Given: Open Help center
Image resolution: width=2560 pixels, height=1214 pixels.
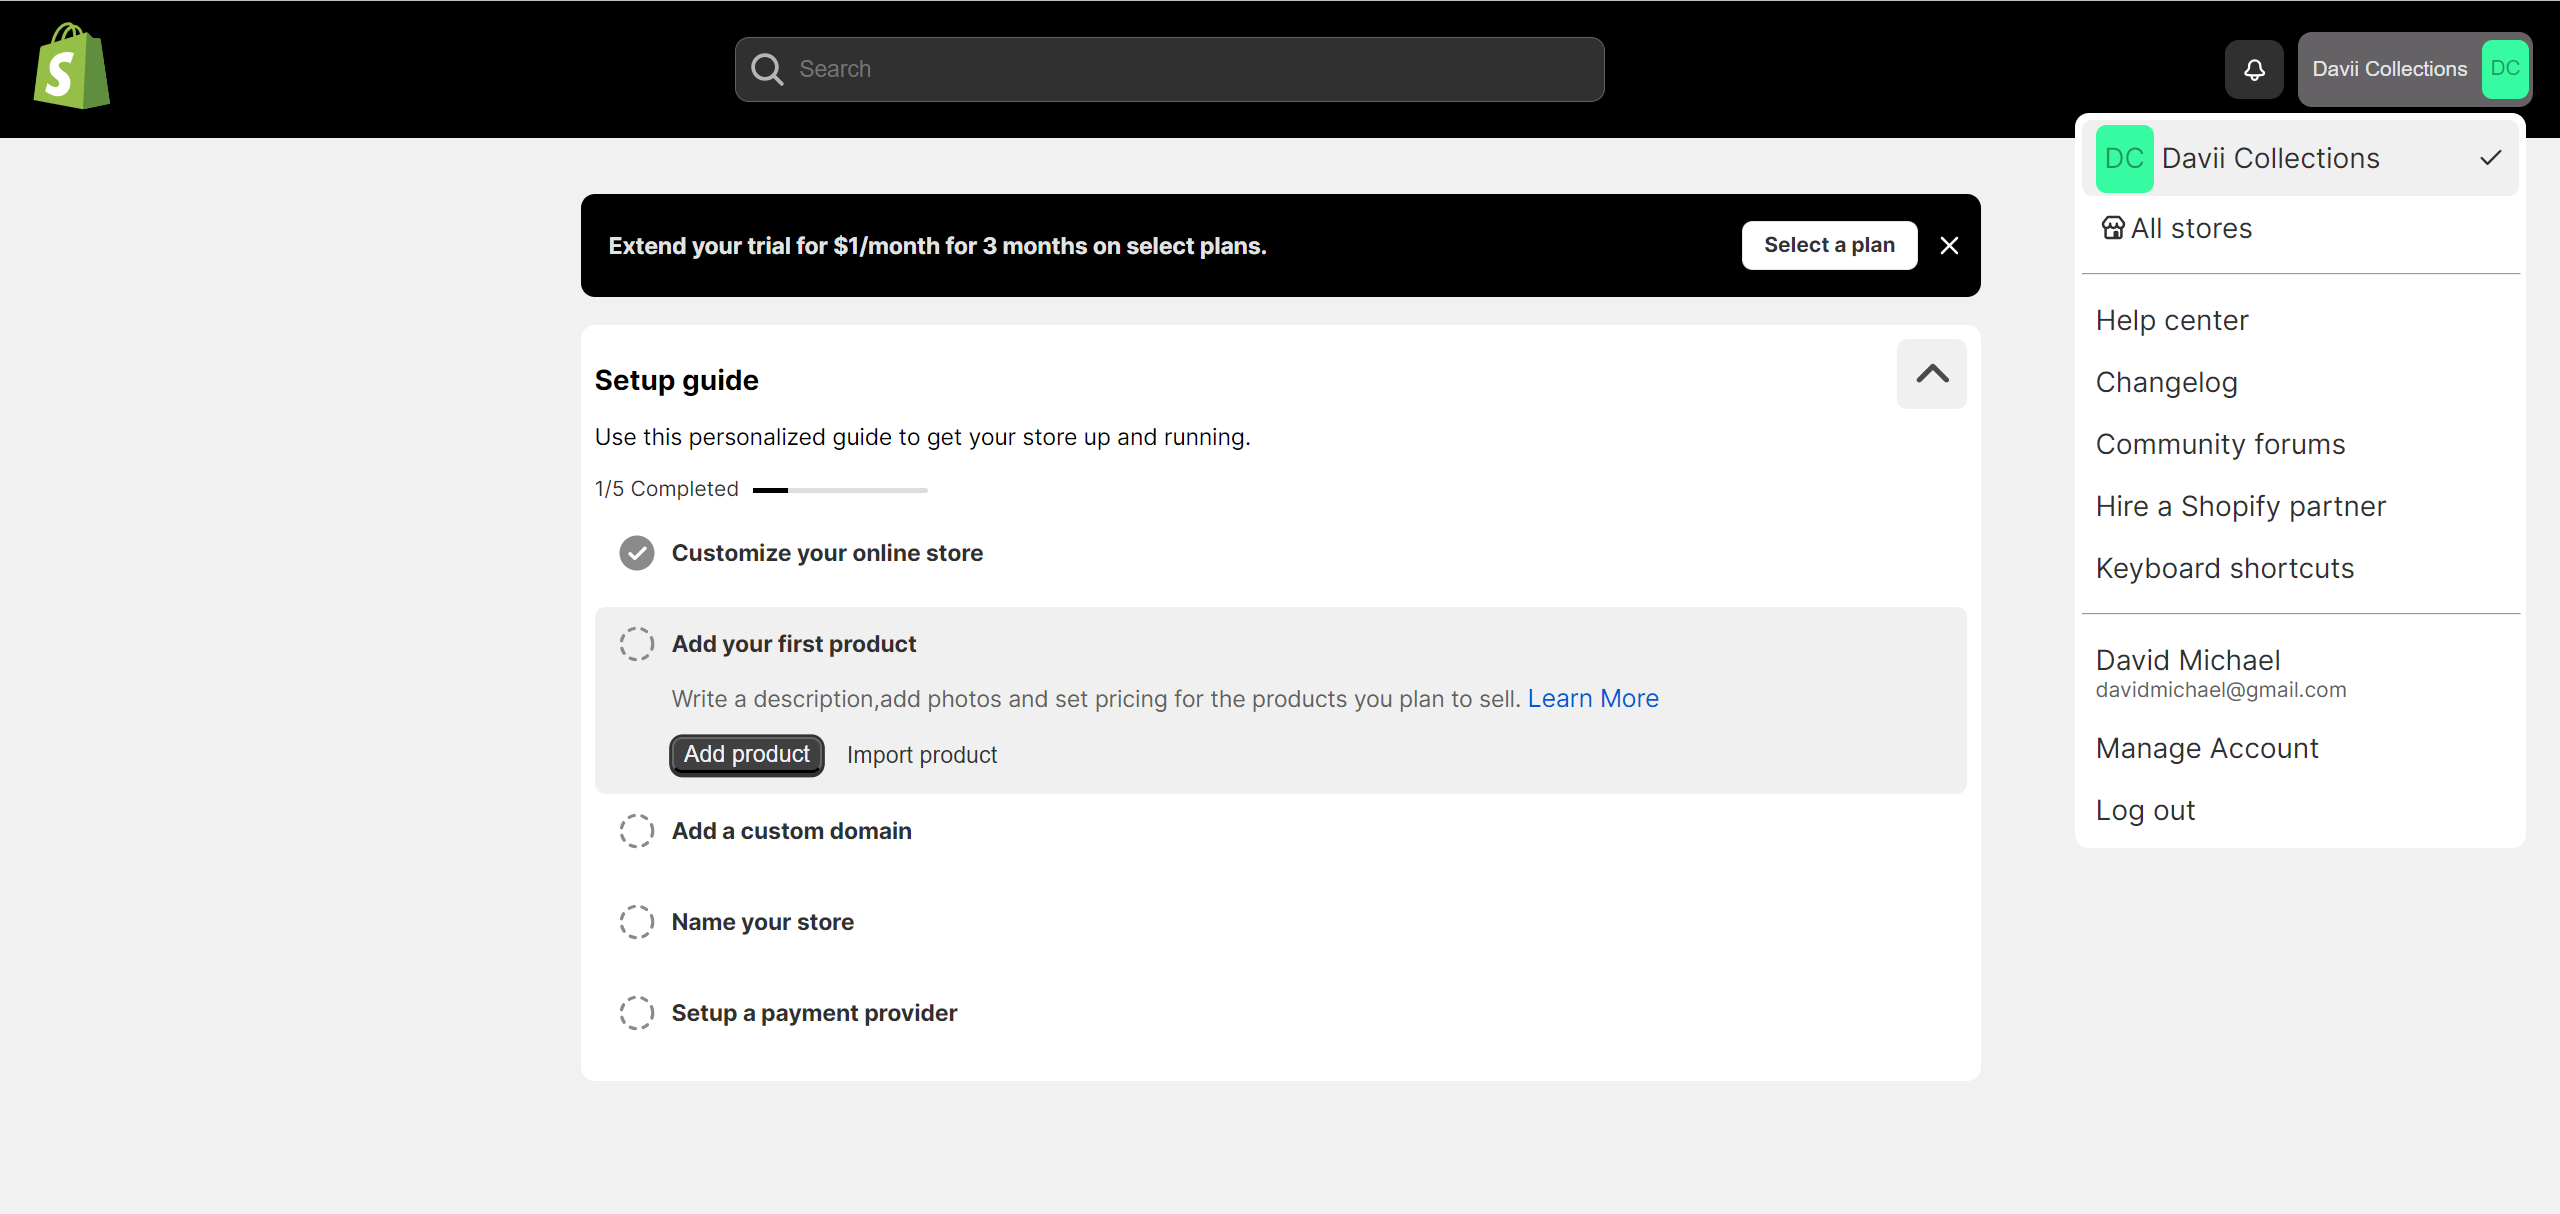Looking at the screenshot, I should (2172, 320).
